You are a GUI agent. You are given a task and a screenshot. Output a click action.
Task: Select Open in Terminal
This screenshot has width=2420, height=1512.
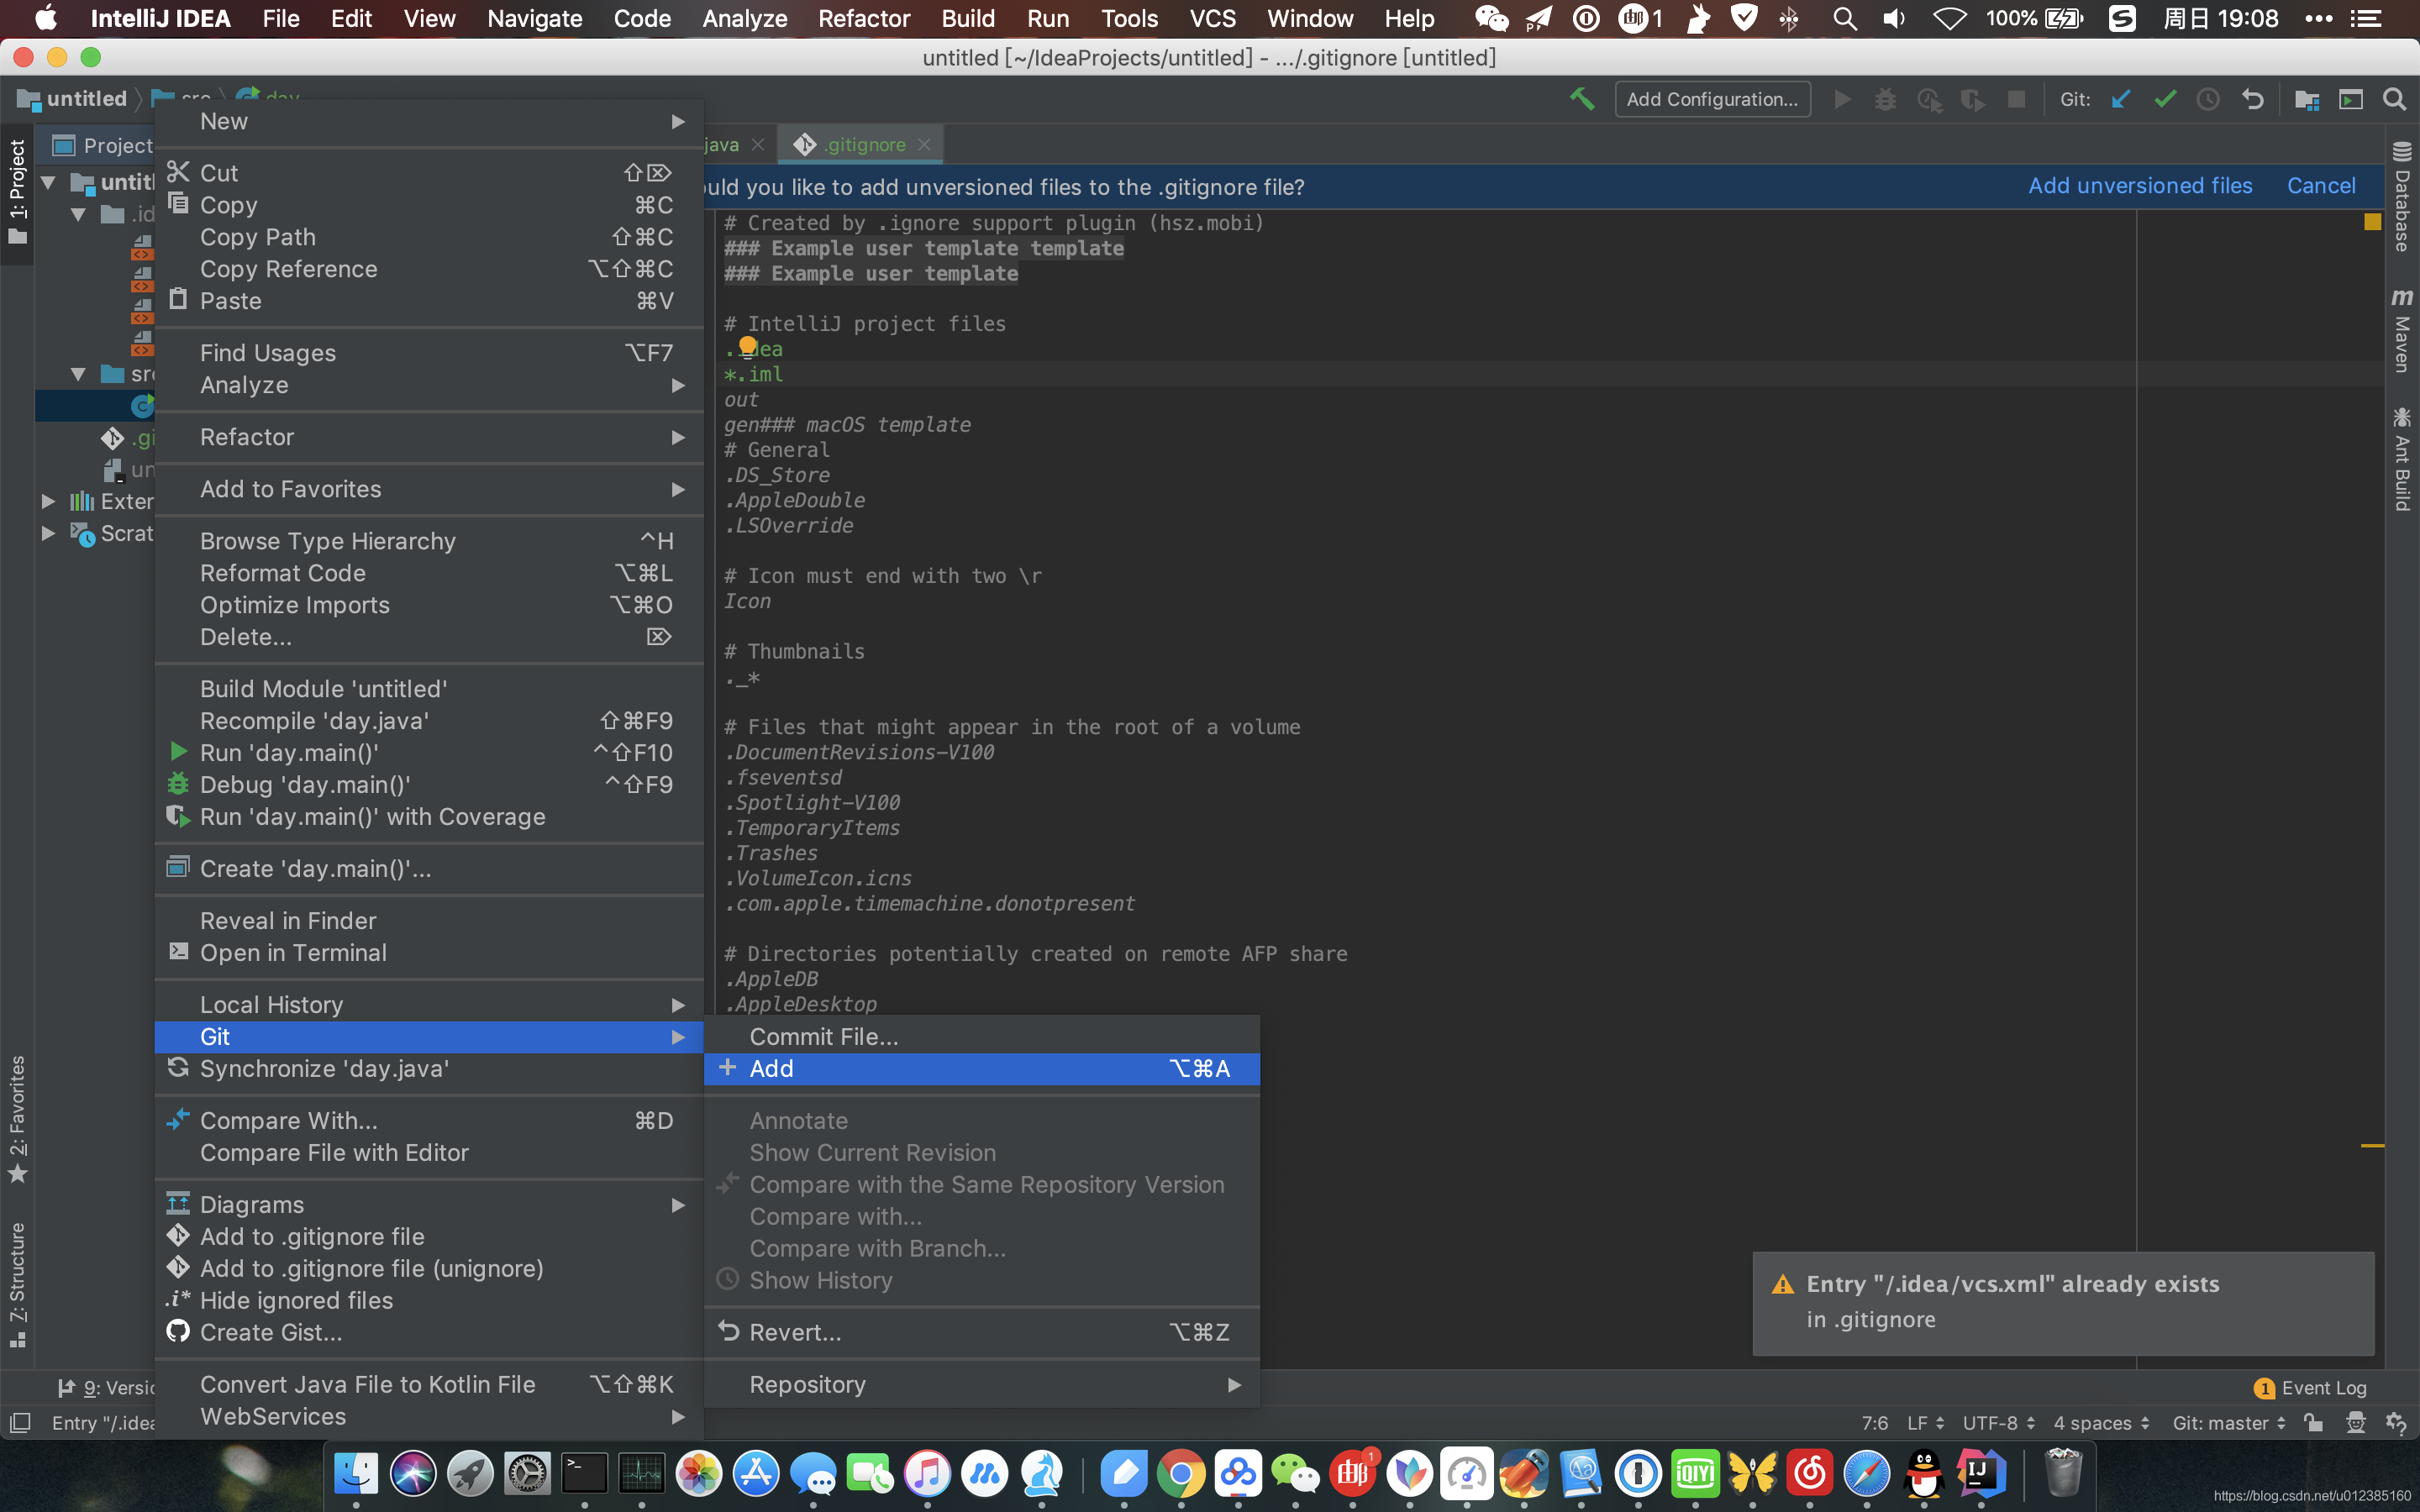pos(429,952)
